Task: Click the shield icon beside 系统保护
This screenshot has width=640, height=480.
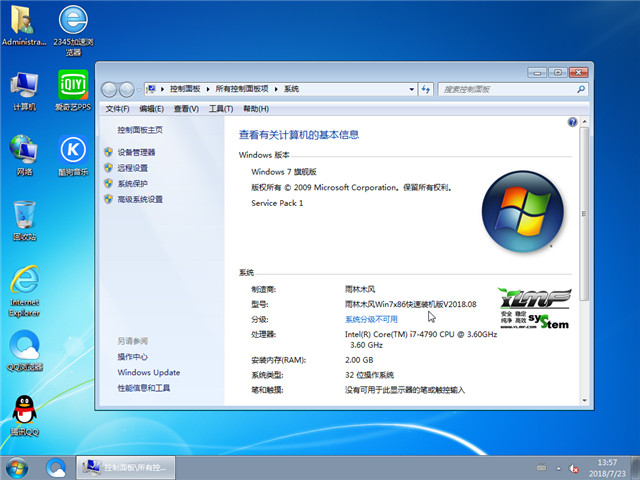Action: click(x=108, y=183)
